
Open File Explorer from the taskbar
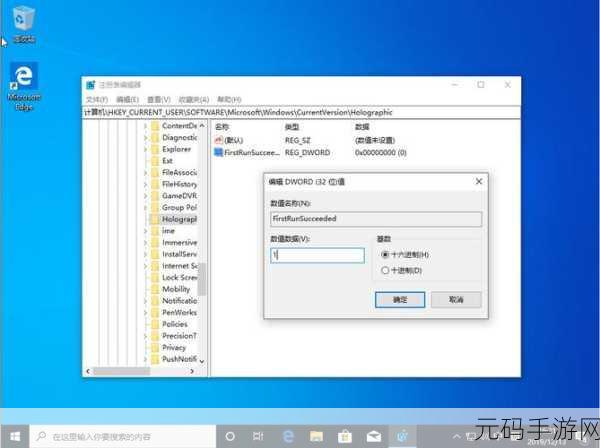(x=316, y=436)
